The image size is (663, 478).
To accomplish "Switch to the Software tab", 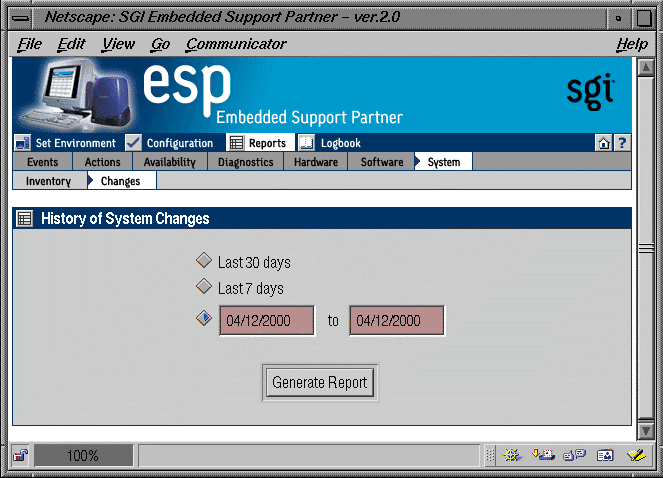I will 382,162.
